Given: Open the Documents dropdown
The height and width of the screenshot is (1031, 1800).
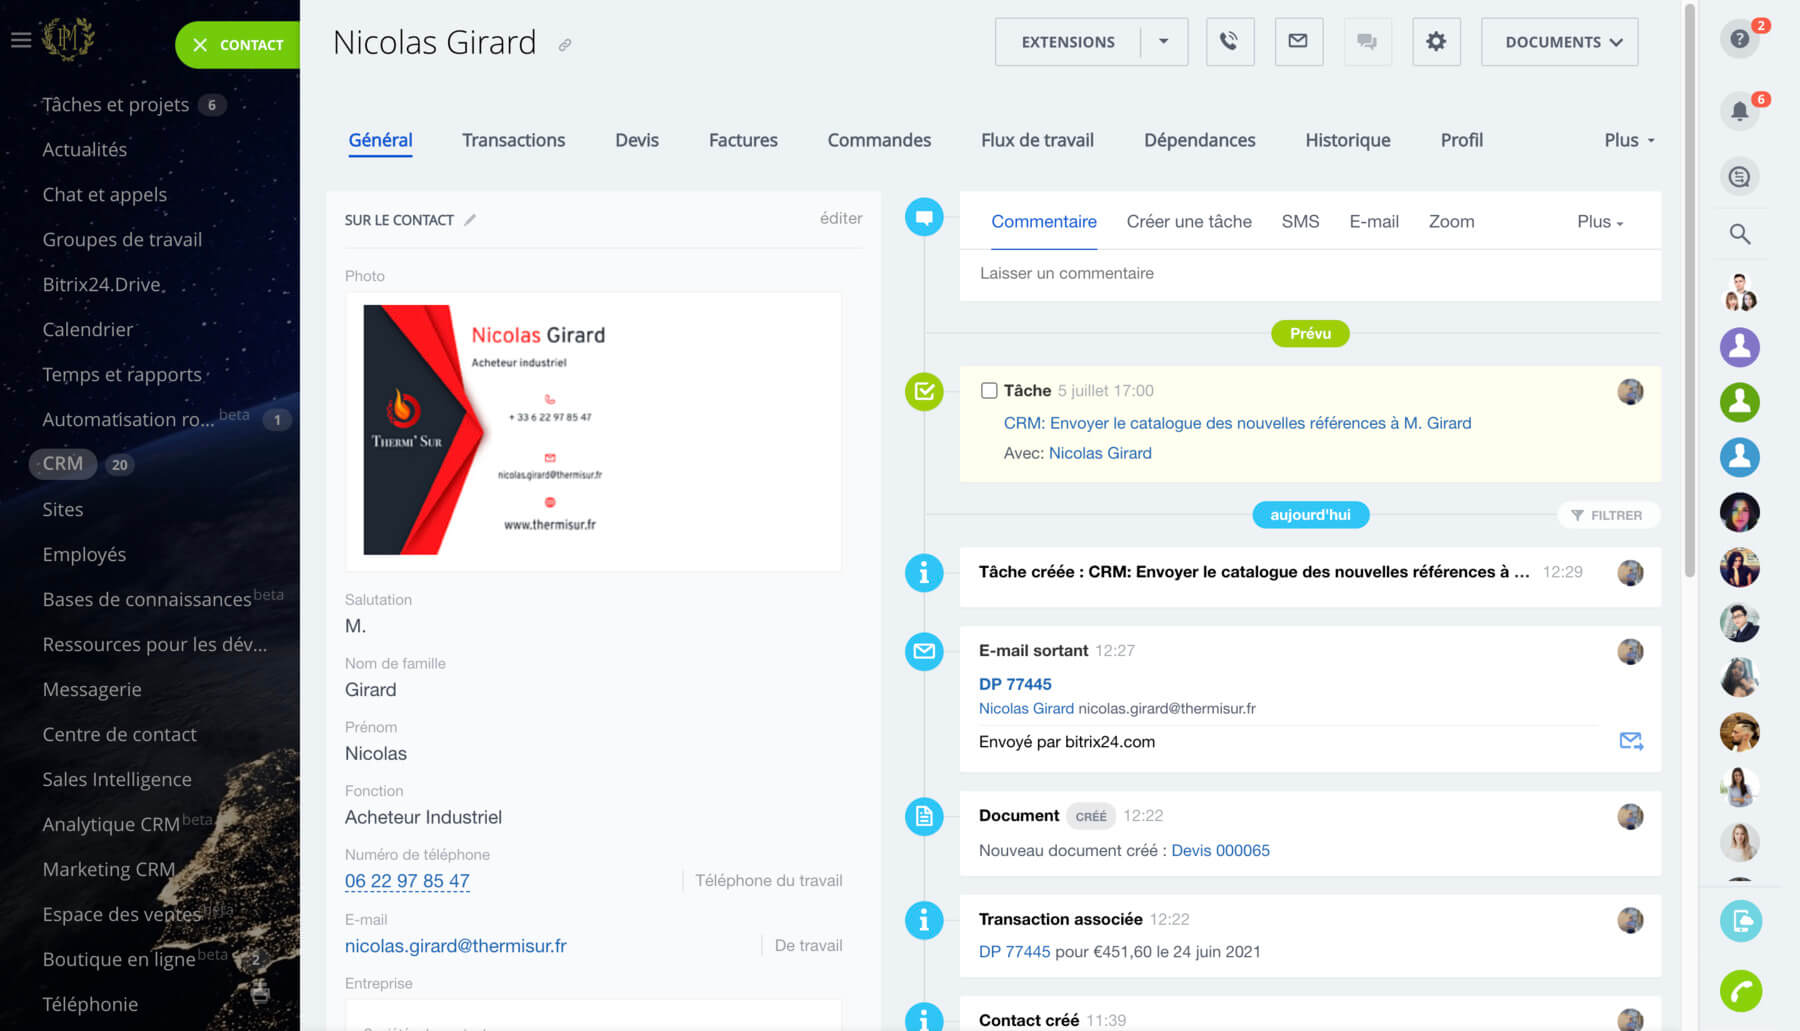Looking at the screenshot, I should point(1559,42).
